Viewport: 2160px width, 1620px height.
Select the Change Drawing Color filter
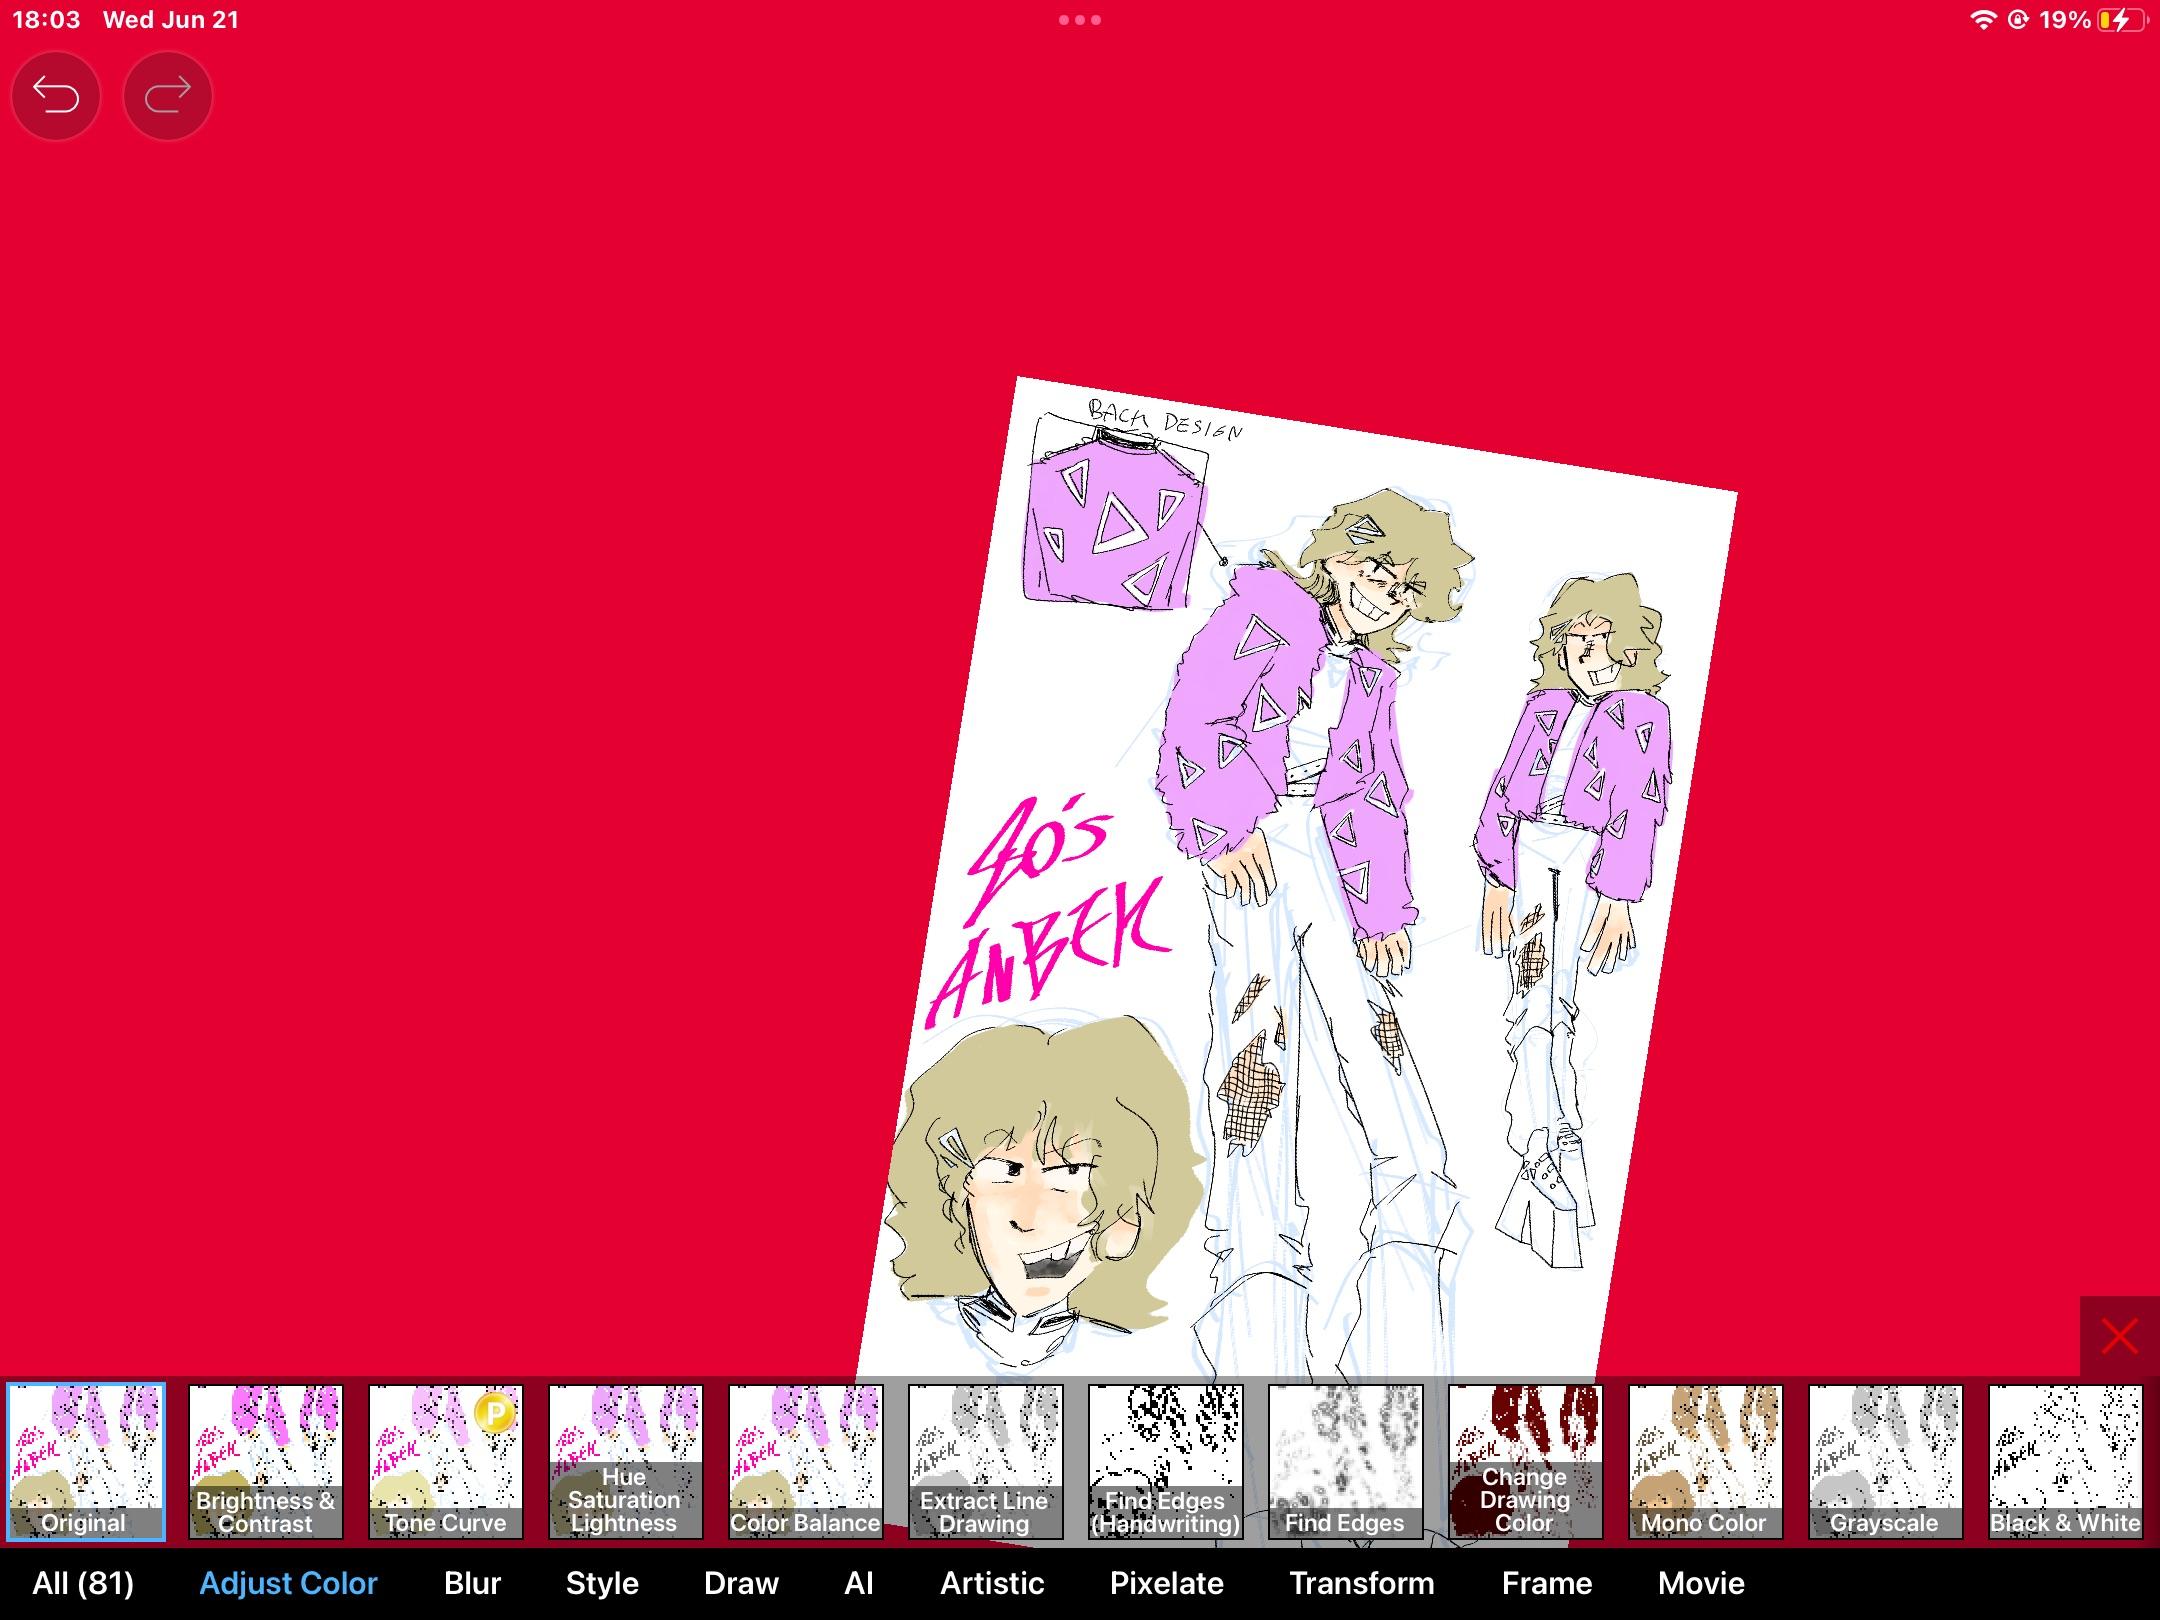pyautogui.click(x=1526, y=1461)
